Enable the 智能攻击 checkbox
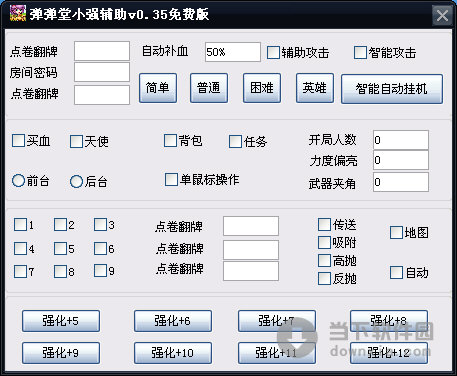Image resolution: width=457 pixels, height=376 pixels. click(x=360, y=53)
